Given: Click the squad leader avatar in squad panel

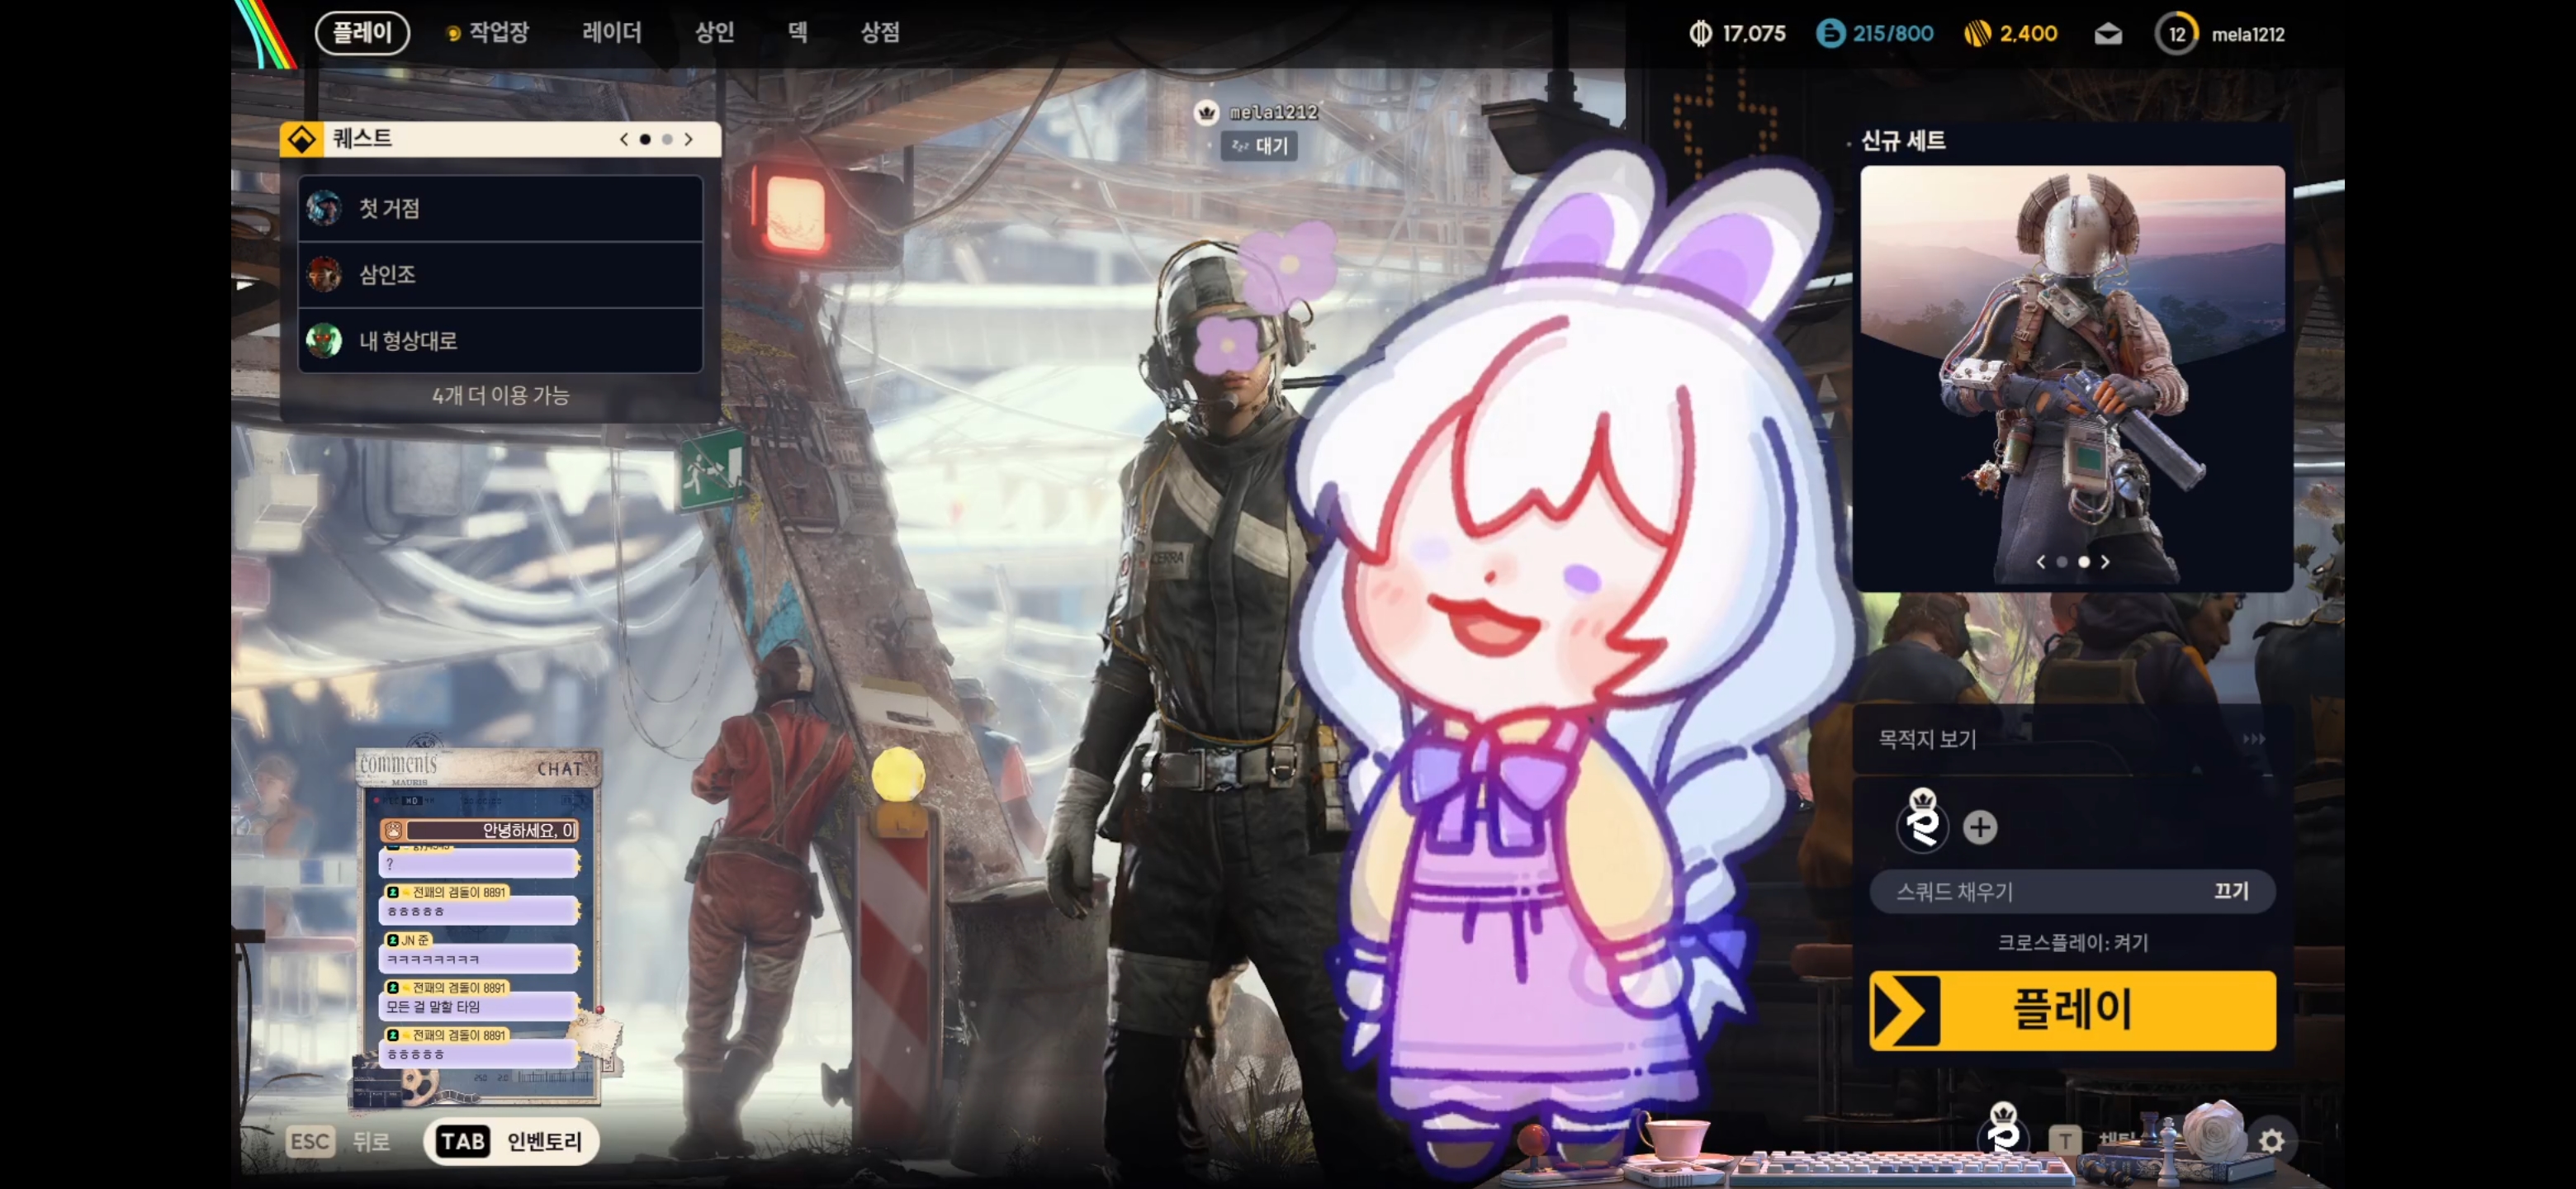Looking at the screenshot, I should pyautogui.click(x=1922, y=823).
